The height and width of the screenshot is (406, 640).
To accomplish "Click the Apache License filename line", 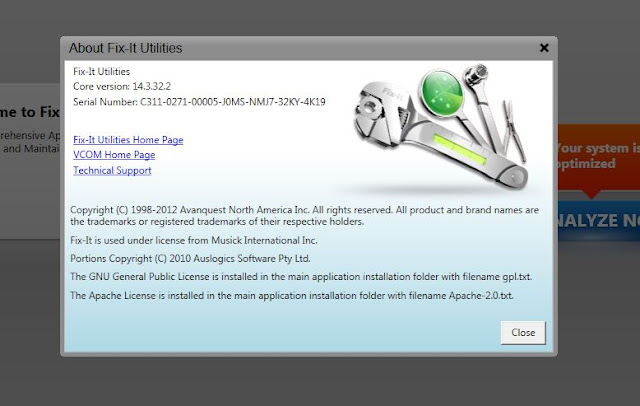I will tap(292, 295).
